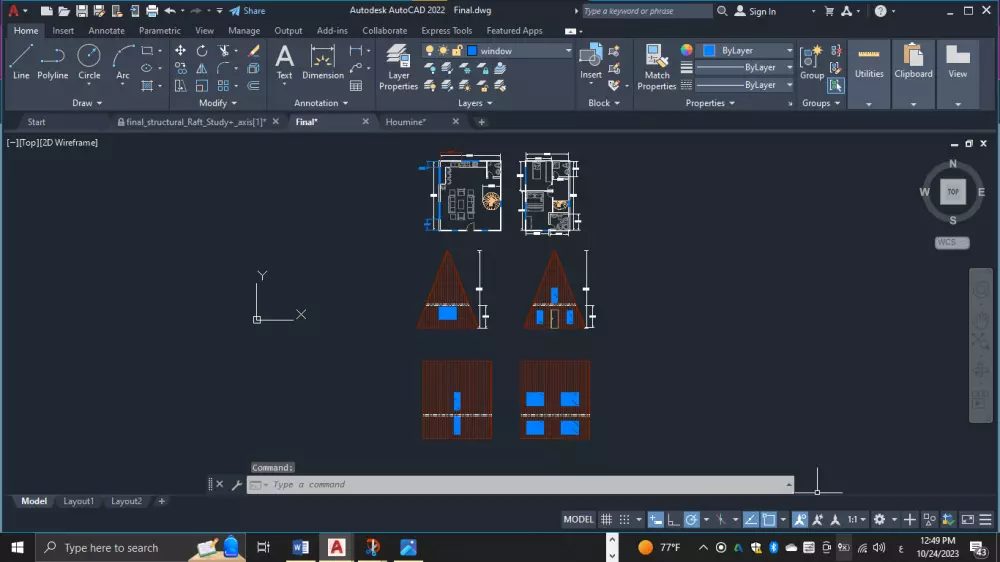
Task: Select the Polyline tool
Action: pyautogui.click(x=52, y=61)
